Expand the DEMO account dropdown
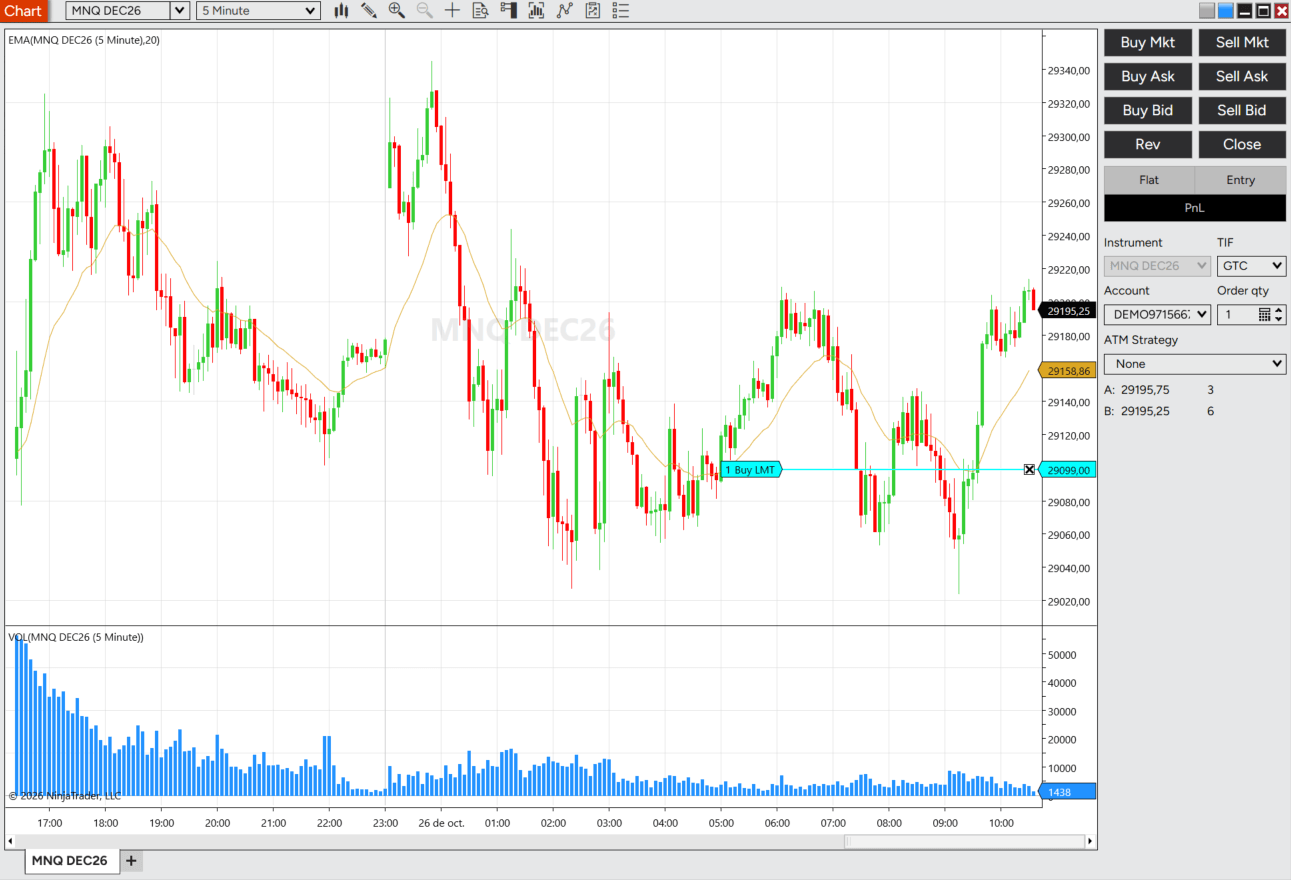 pos(1157,314)
